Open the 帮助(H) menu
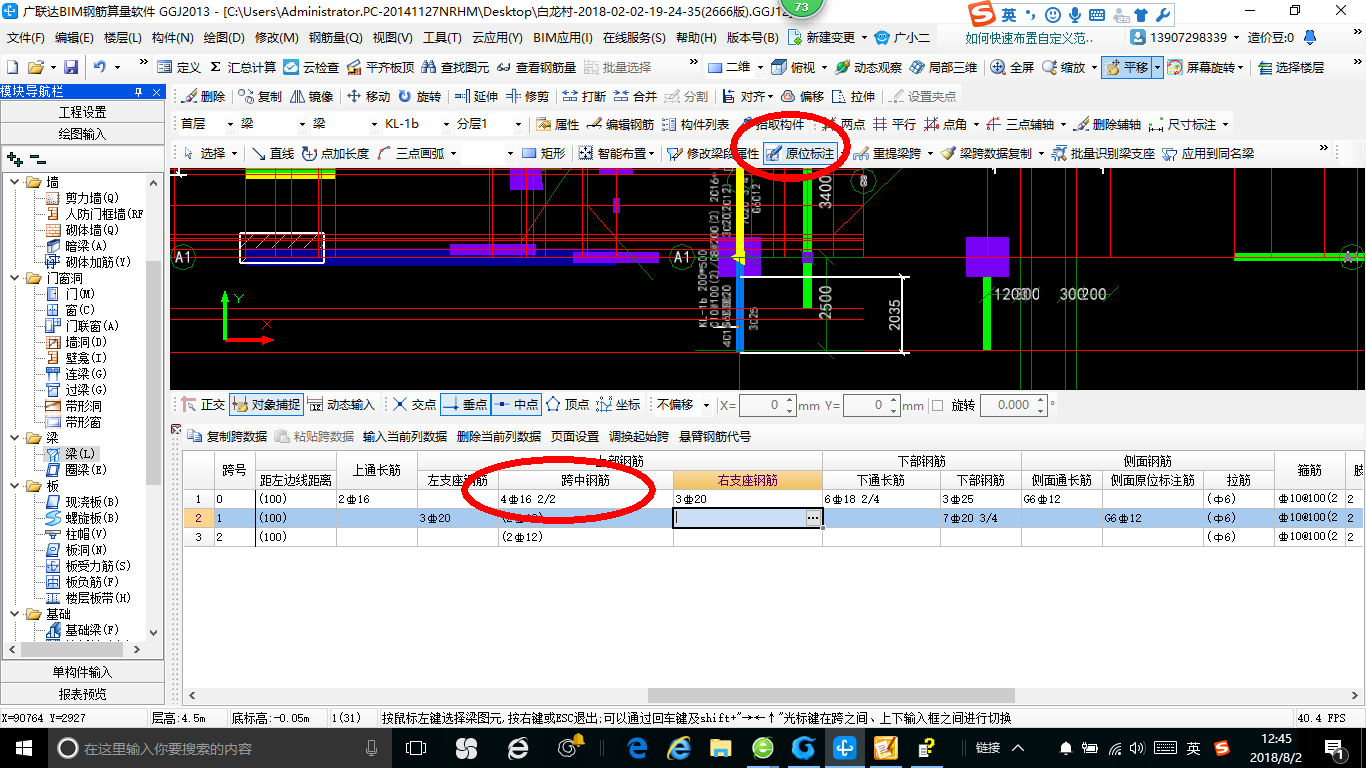Viewport: 1366px width, 768px height. [696, 37]
